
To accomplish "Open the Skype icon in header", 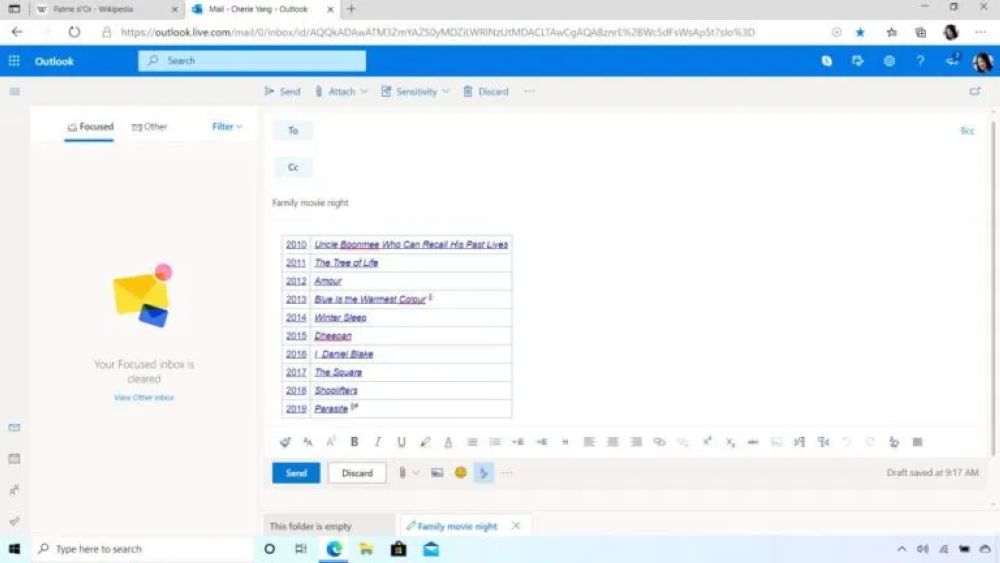I will coord(827,61).
